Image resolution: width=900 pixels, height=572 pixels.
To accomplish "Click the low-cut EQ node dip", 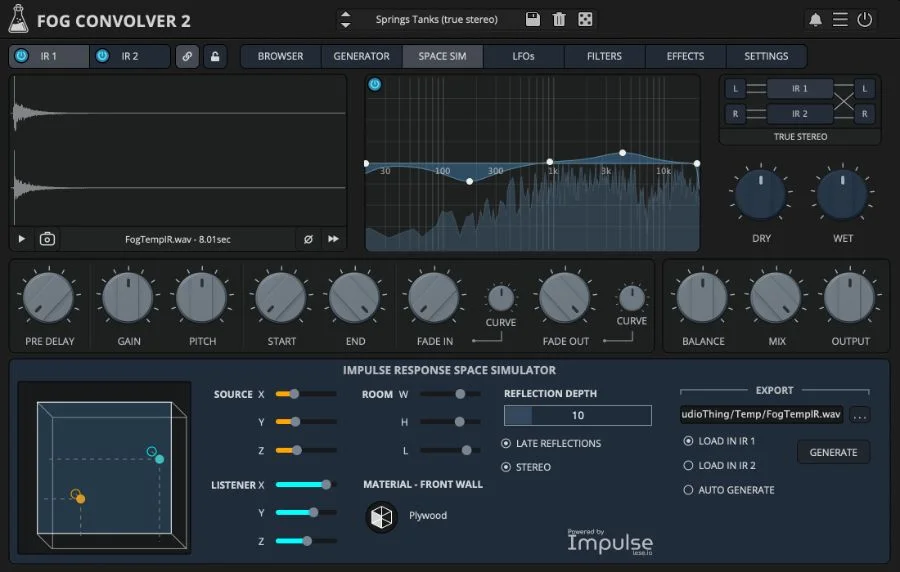I will [470, 181].
